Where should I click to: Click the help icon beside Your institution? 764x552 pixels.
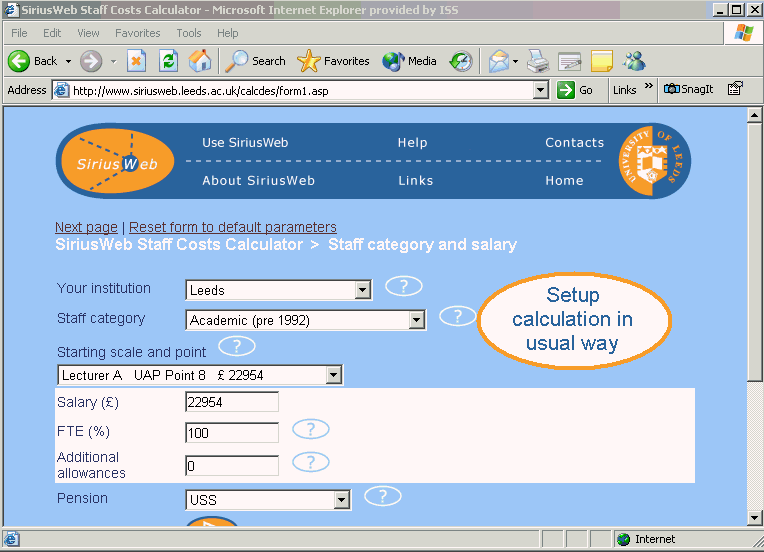click(x=404, y=287)
